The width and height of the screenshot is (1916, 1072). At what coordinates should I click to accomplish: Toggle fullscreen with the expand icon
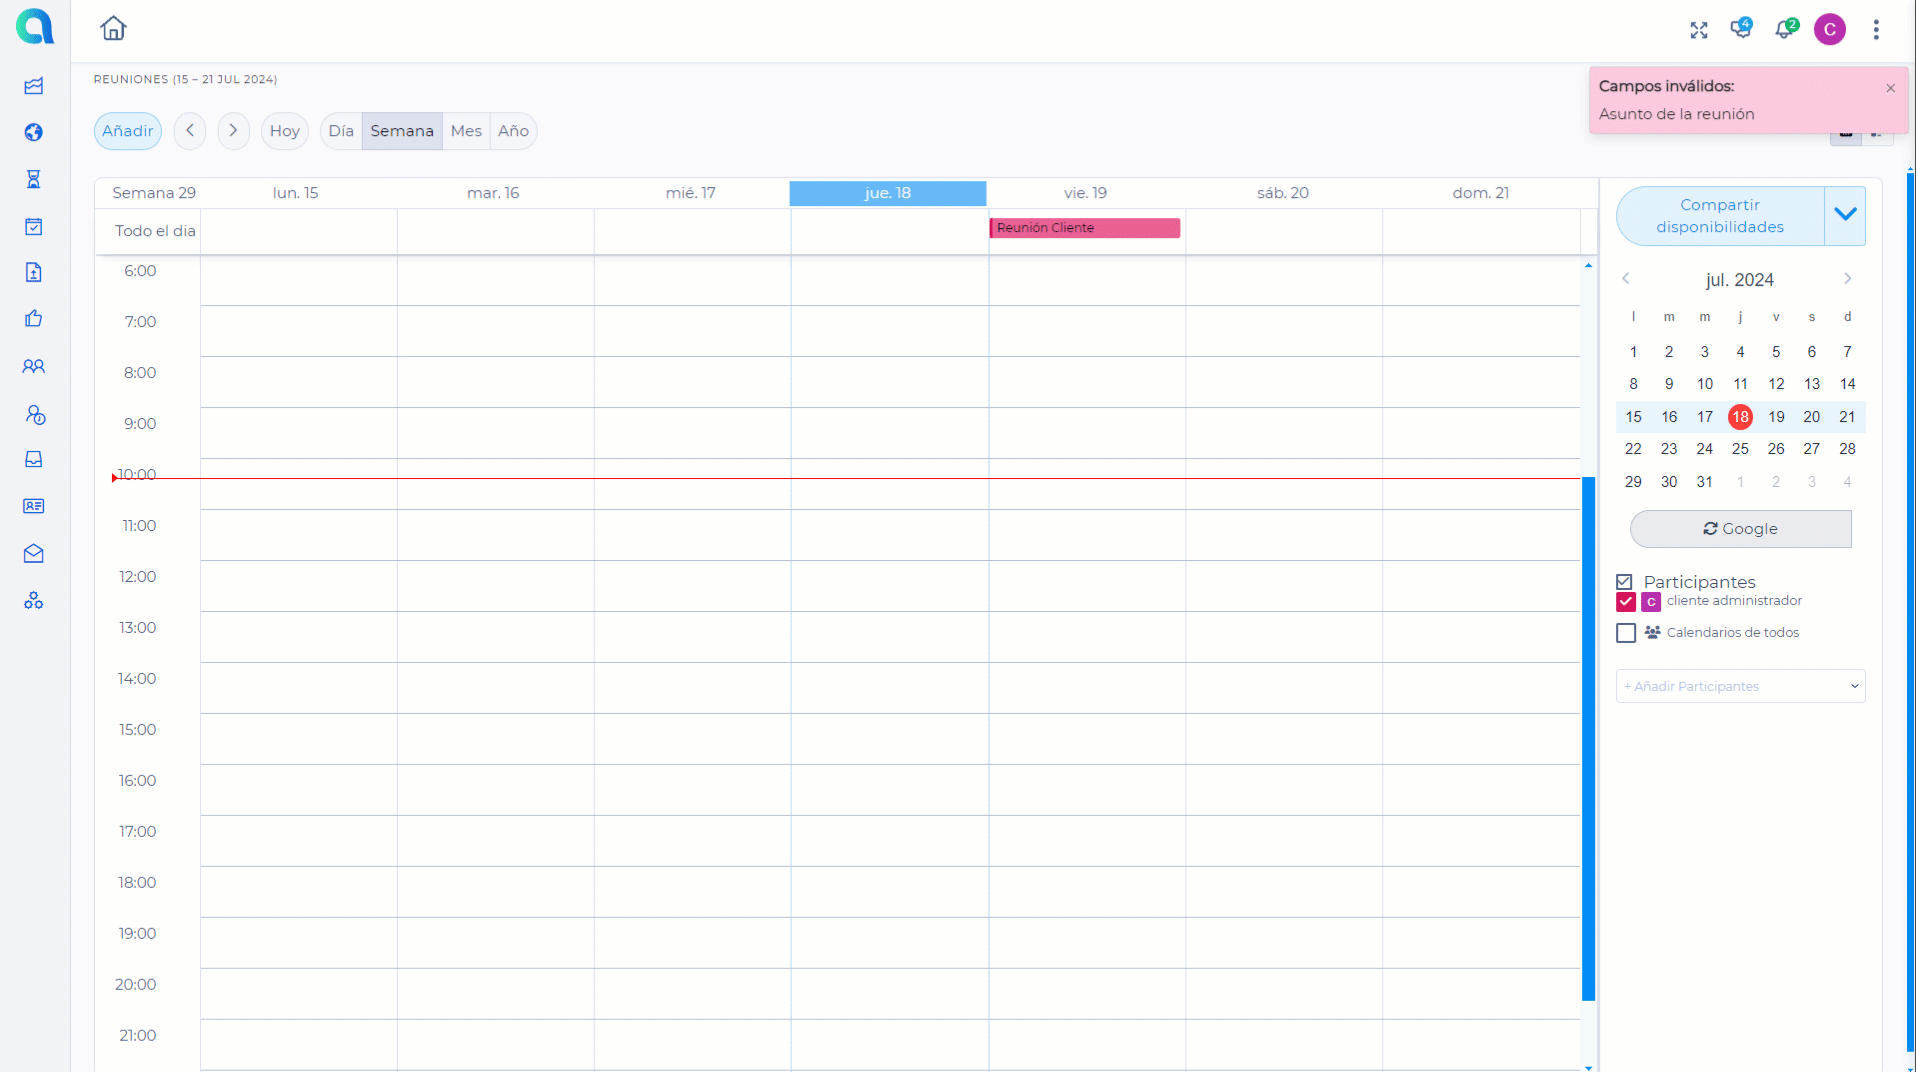click(1698, 30)
